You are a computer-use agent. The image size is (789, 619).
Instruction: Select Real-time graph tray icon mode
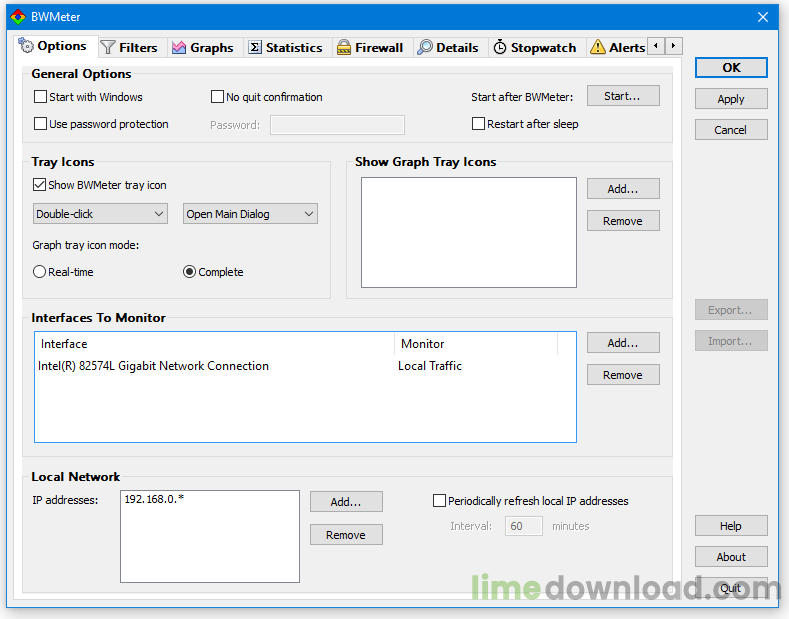coord(40,272)
